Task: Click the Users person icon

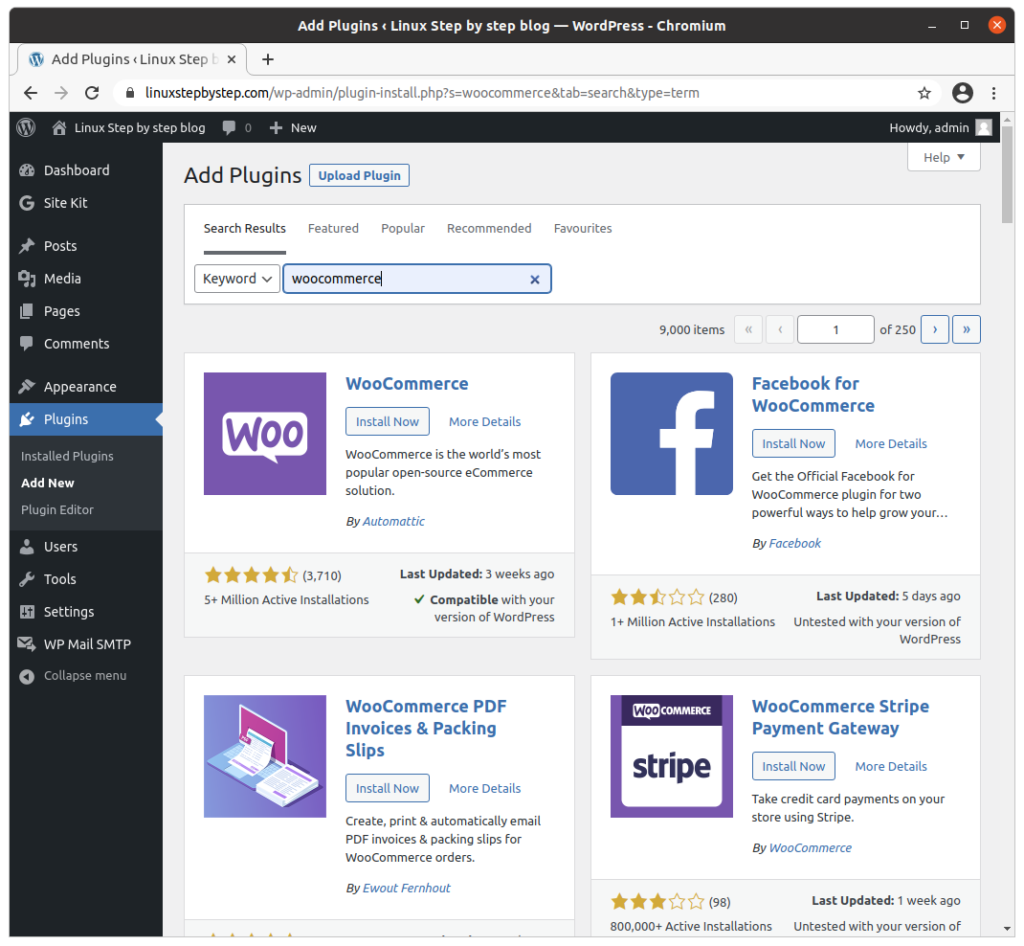Action: click(x=27, y=546)
